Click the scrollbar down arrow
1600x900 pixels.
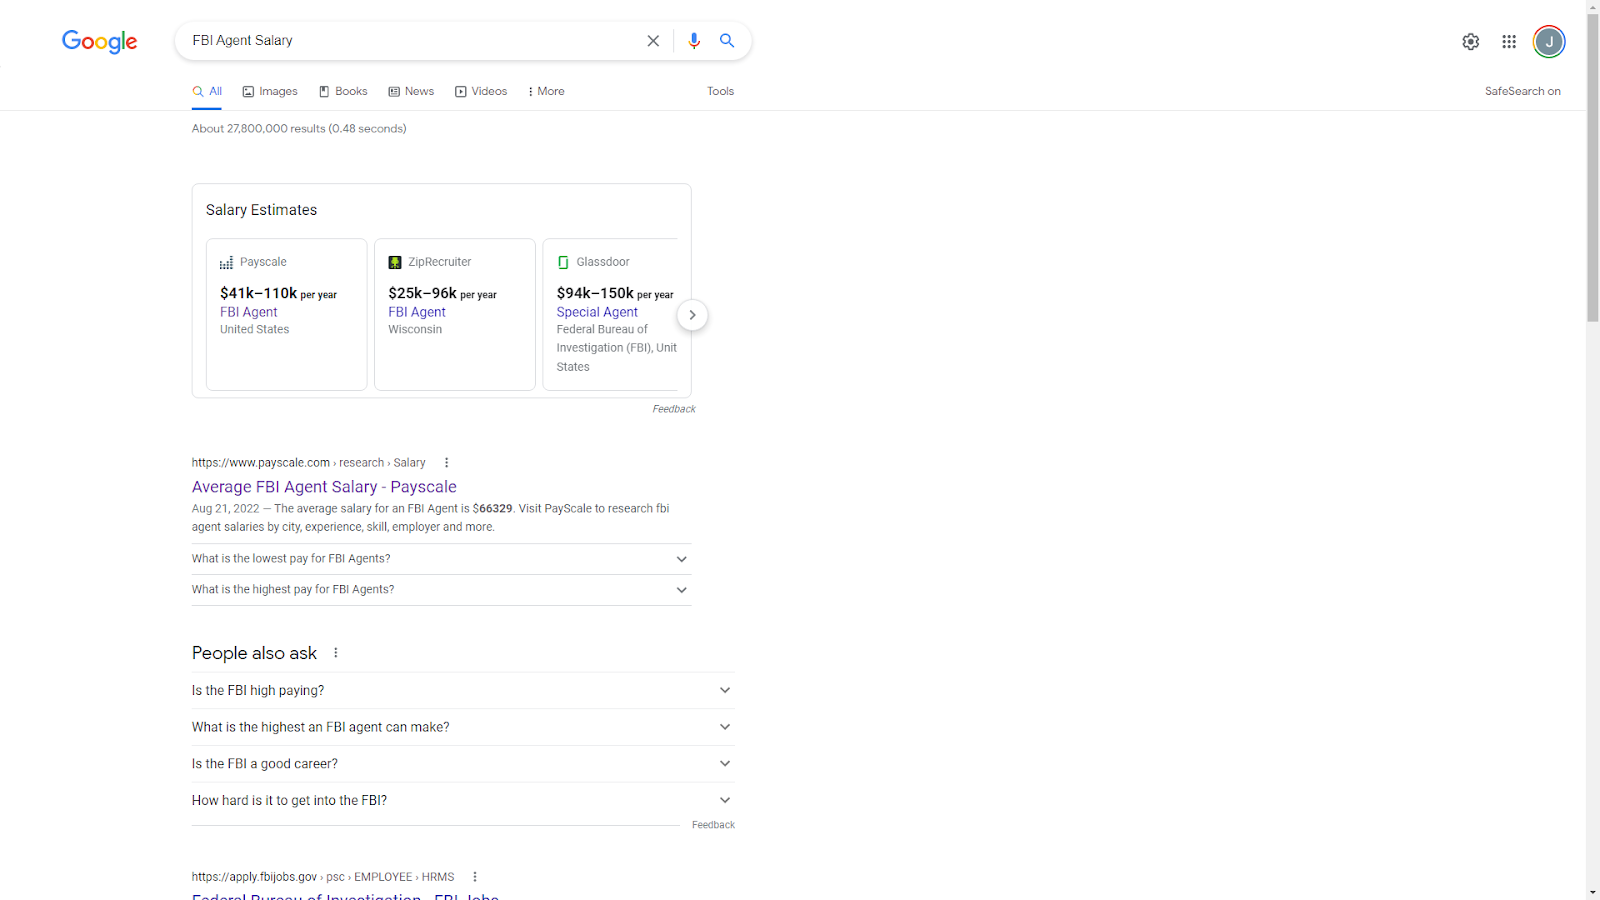(x=1593, y=892)
